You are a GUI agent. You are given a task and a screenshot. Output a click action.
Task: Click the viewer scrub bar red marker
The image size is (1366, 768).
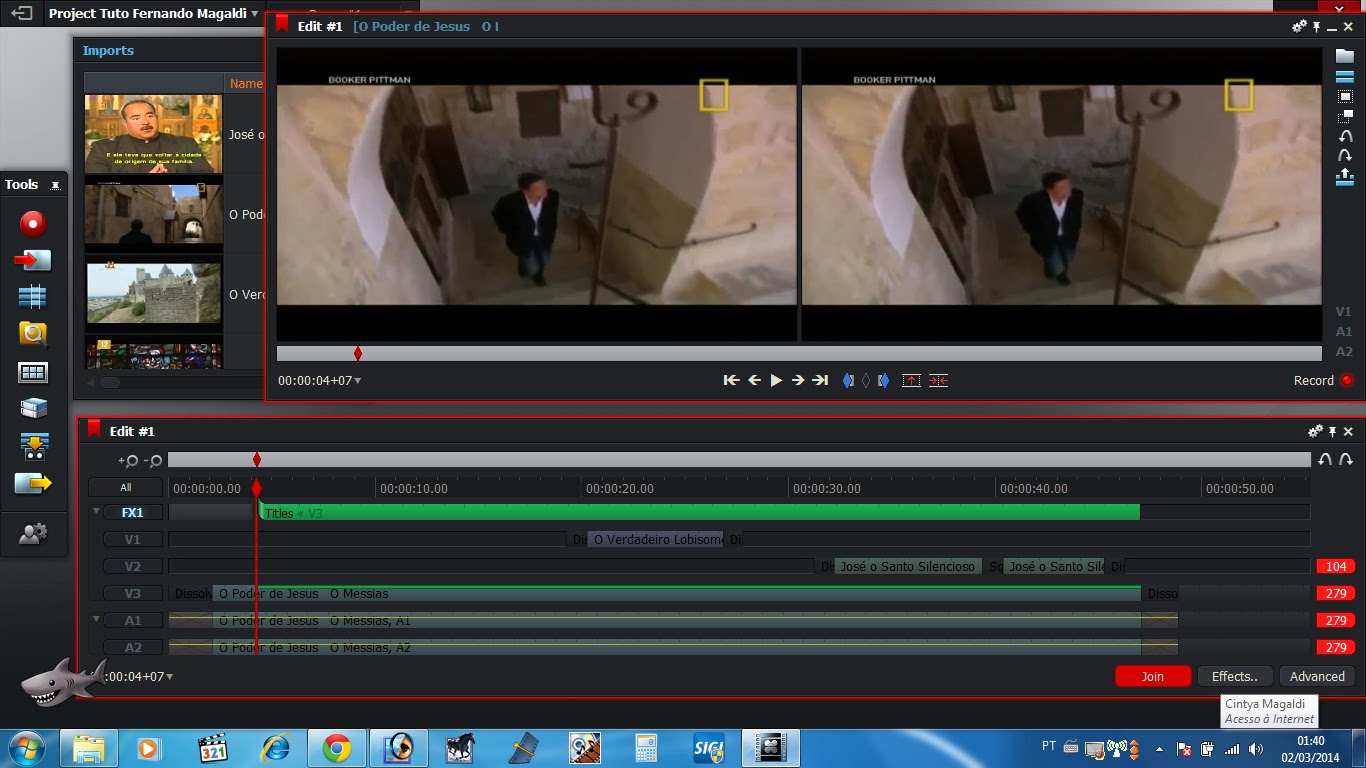pyautogui.click(x=358, y=353)
